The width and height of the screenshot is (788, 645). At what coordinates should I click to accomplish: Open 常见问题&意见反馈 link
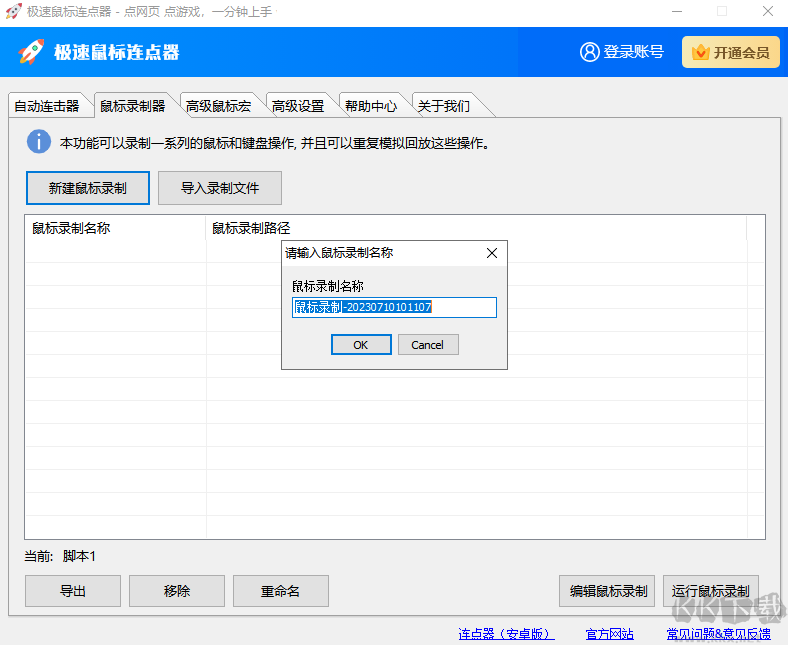[719, 633]
